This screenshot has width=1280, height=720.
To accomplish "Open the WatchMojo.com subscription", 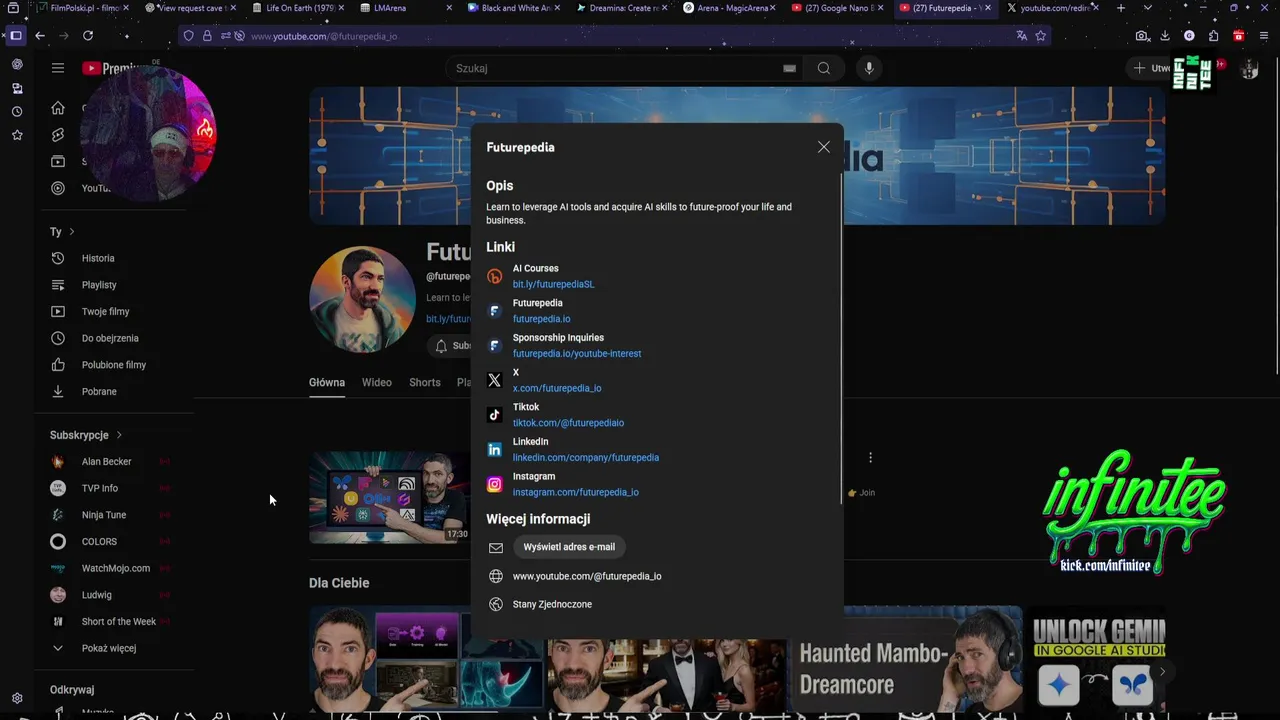I will point(115,568).
